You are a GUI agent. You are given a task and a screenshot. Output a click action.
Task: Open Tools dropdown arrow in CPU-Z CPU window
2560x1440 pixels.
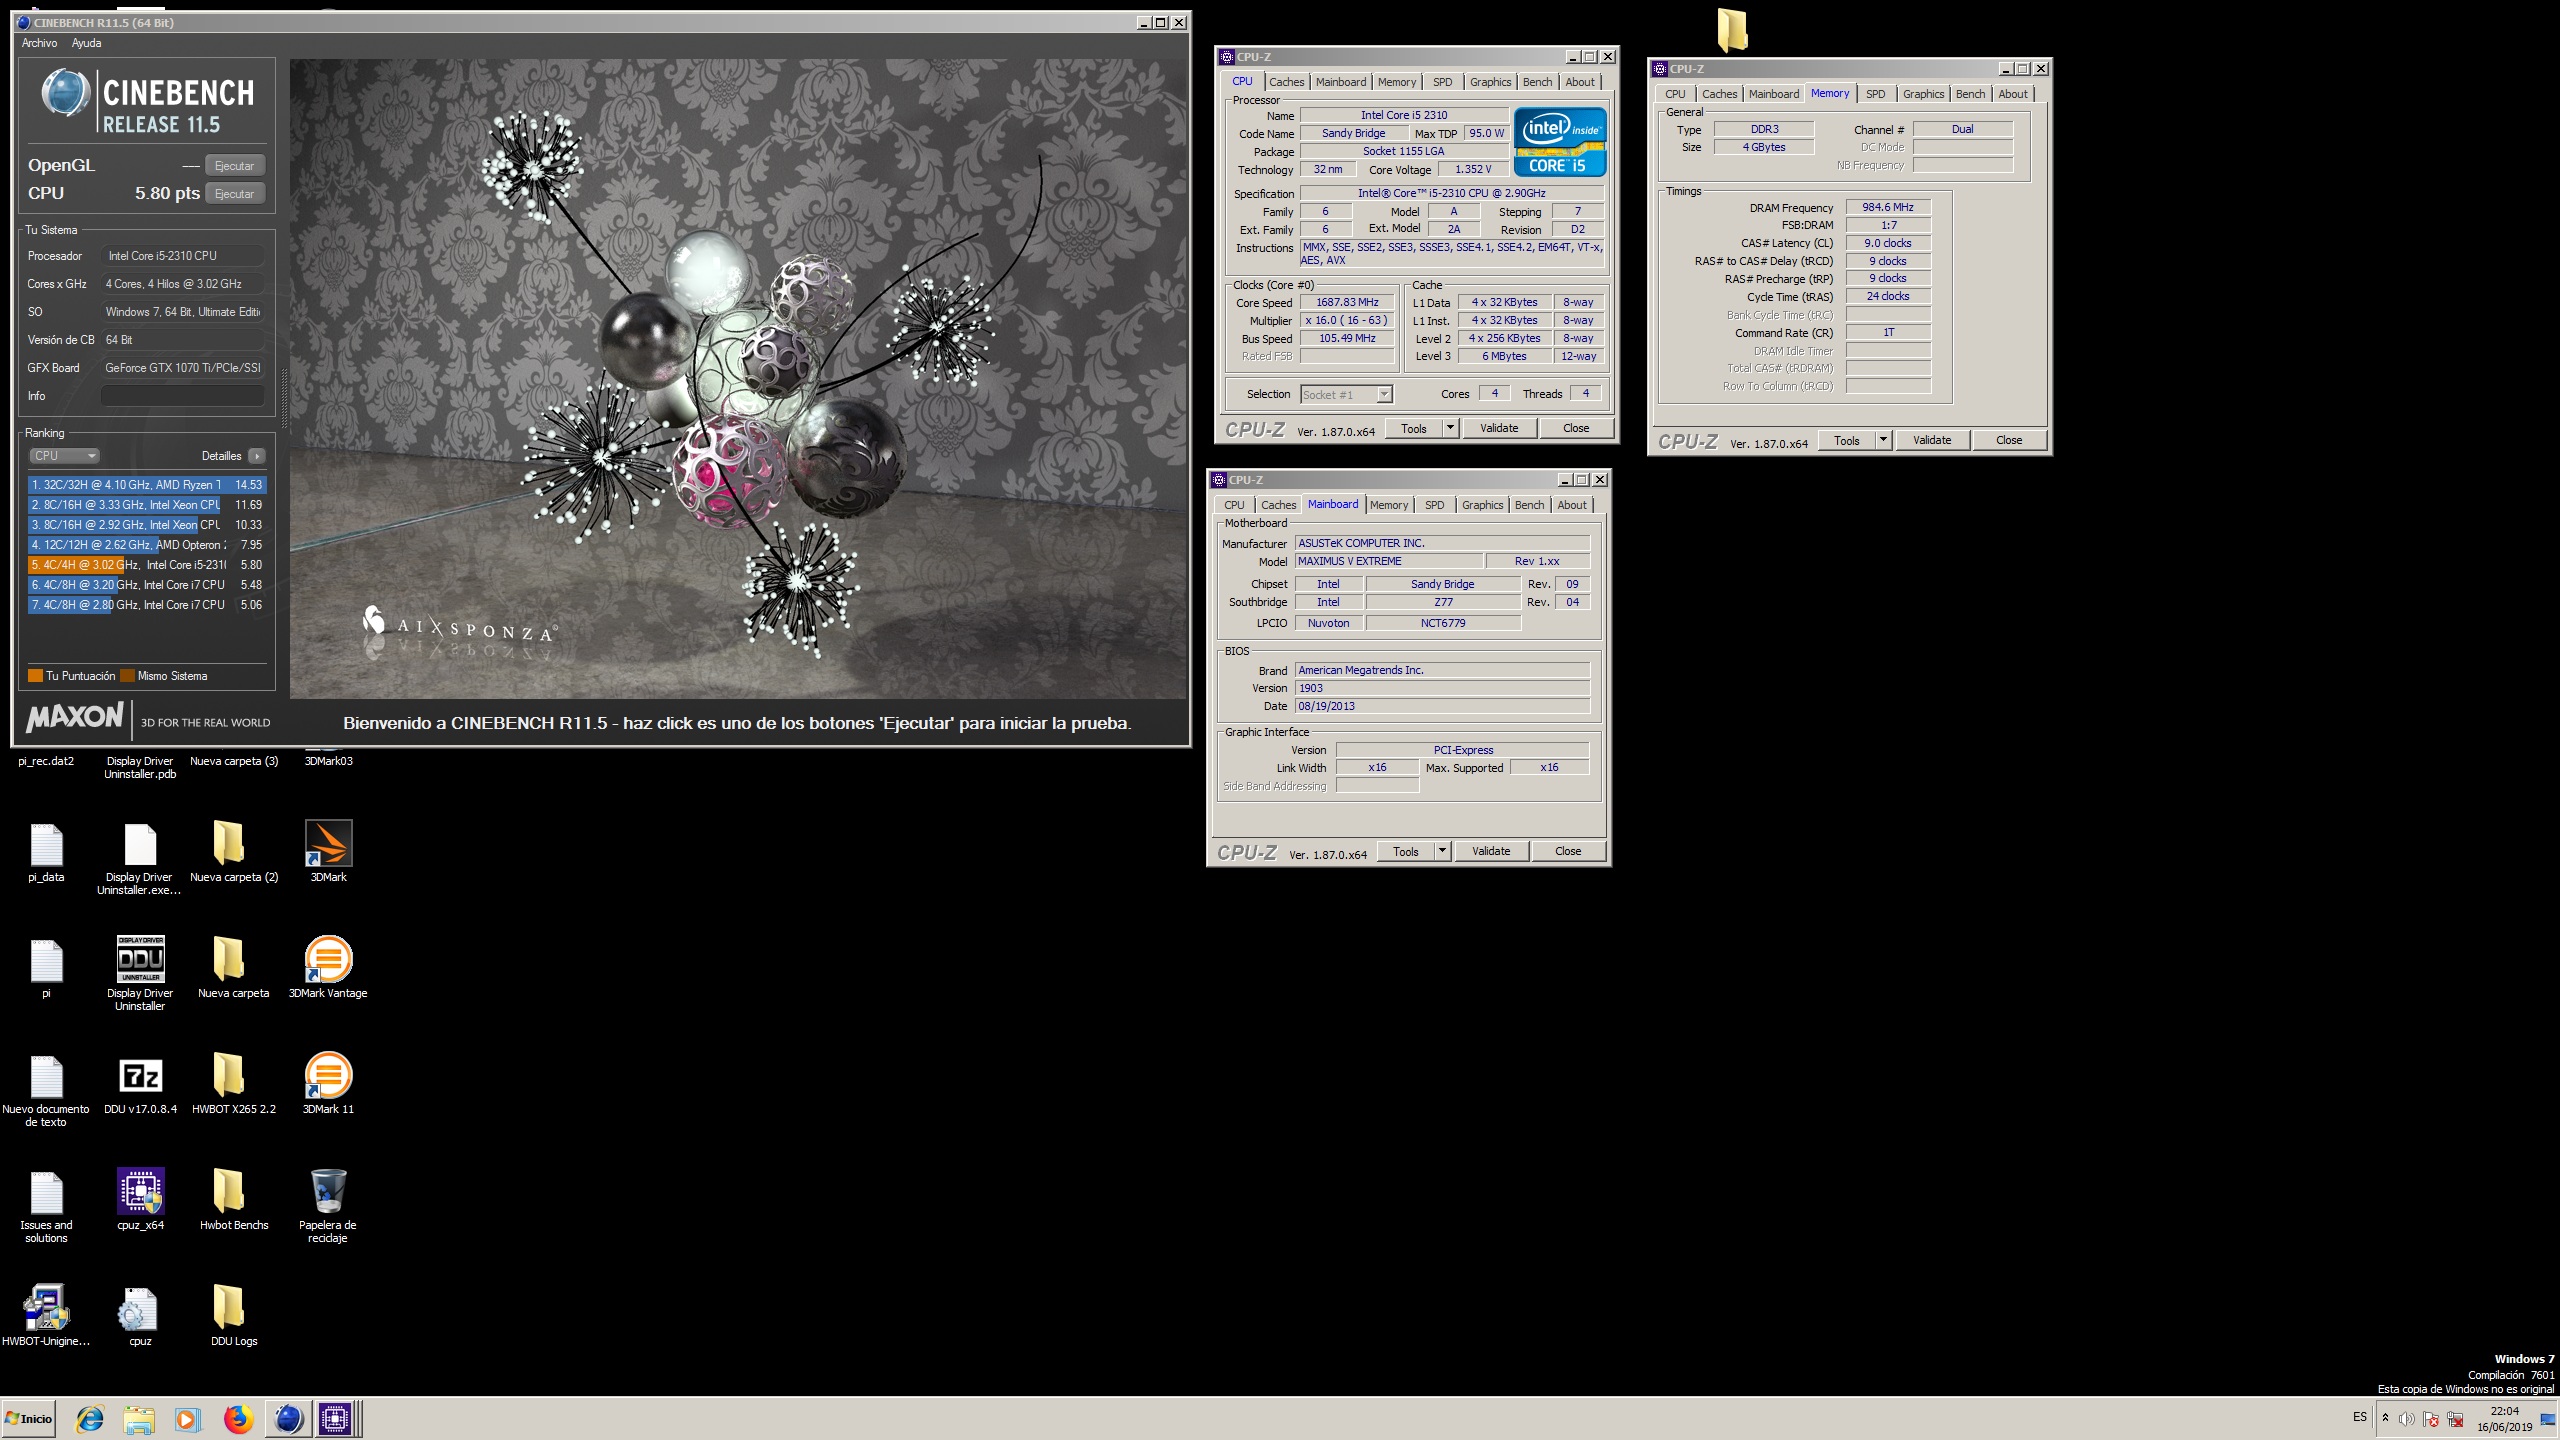tap(1450, 428)
